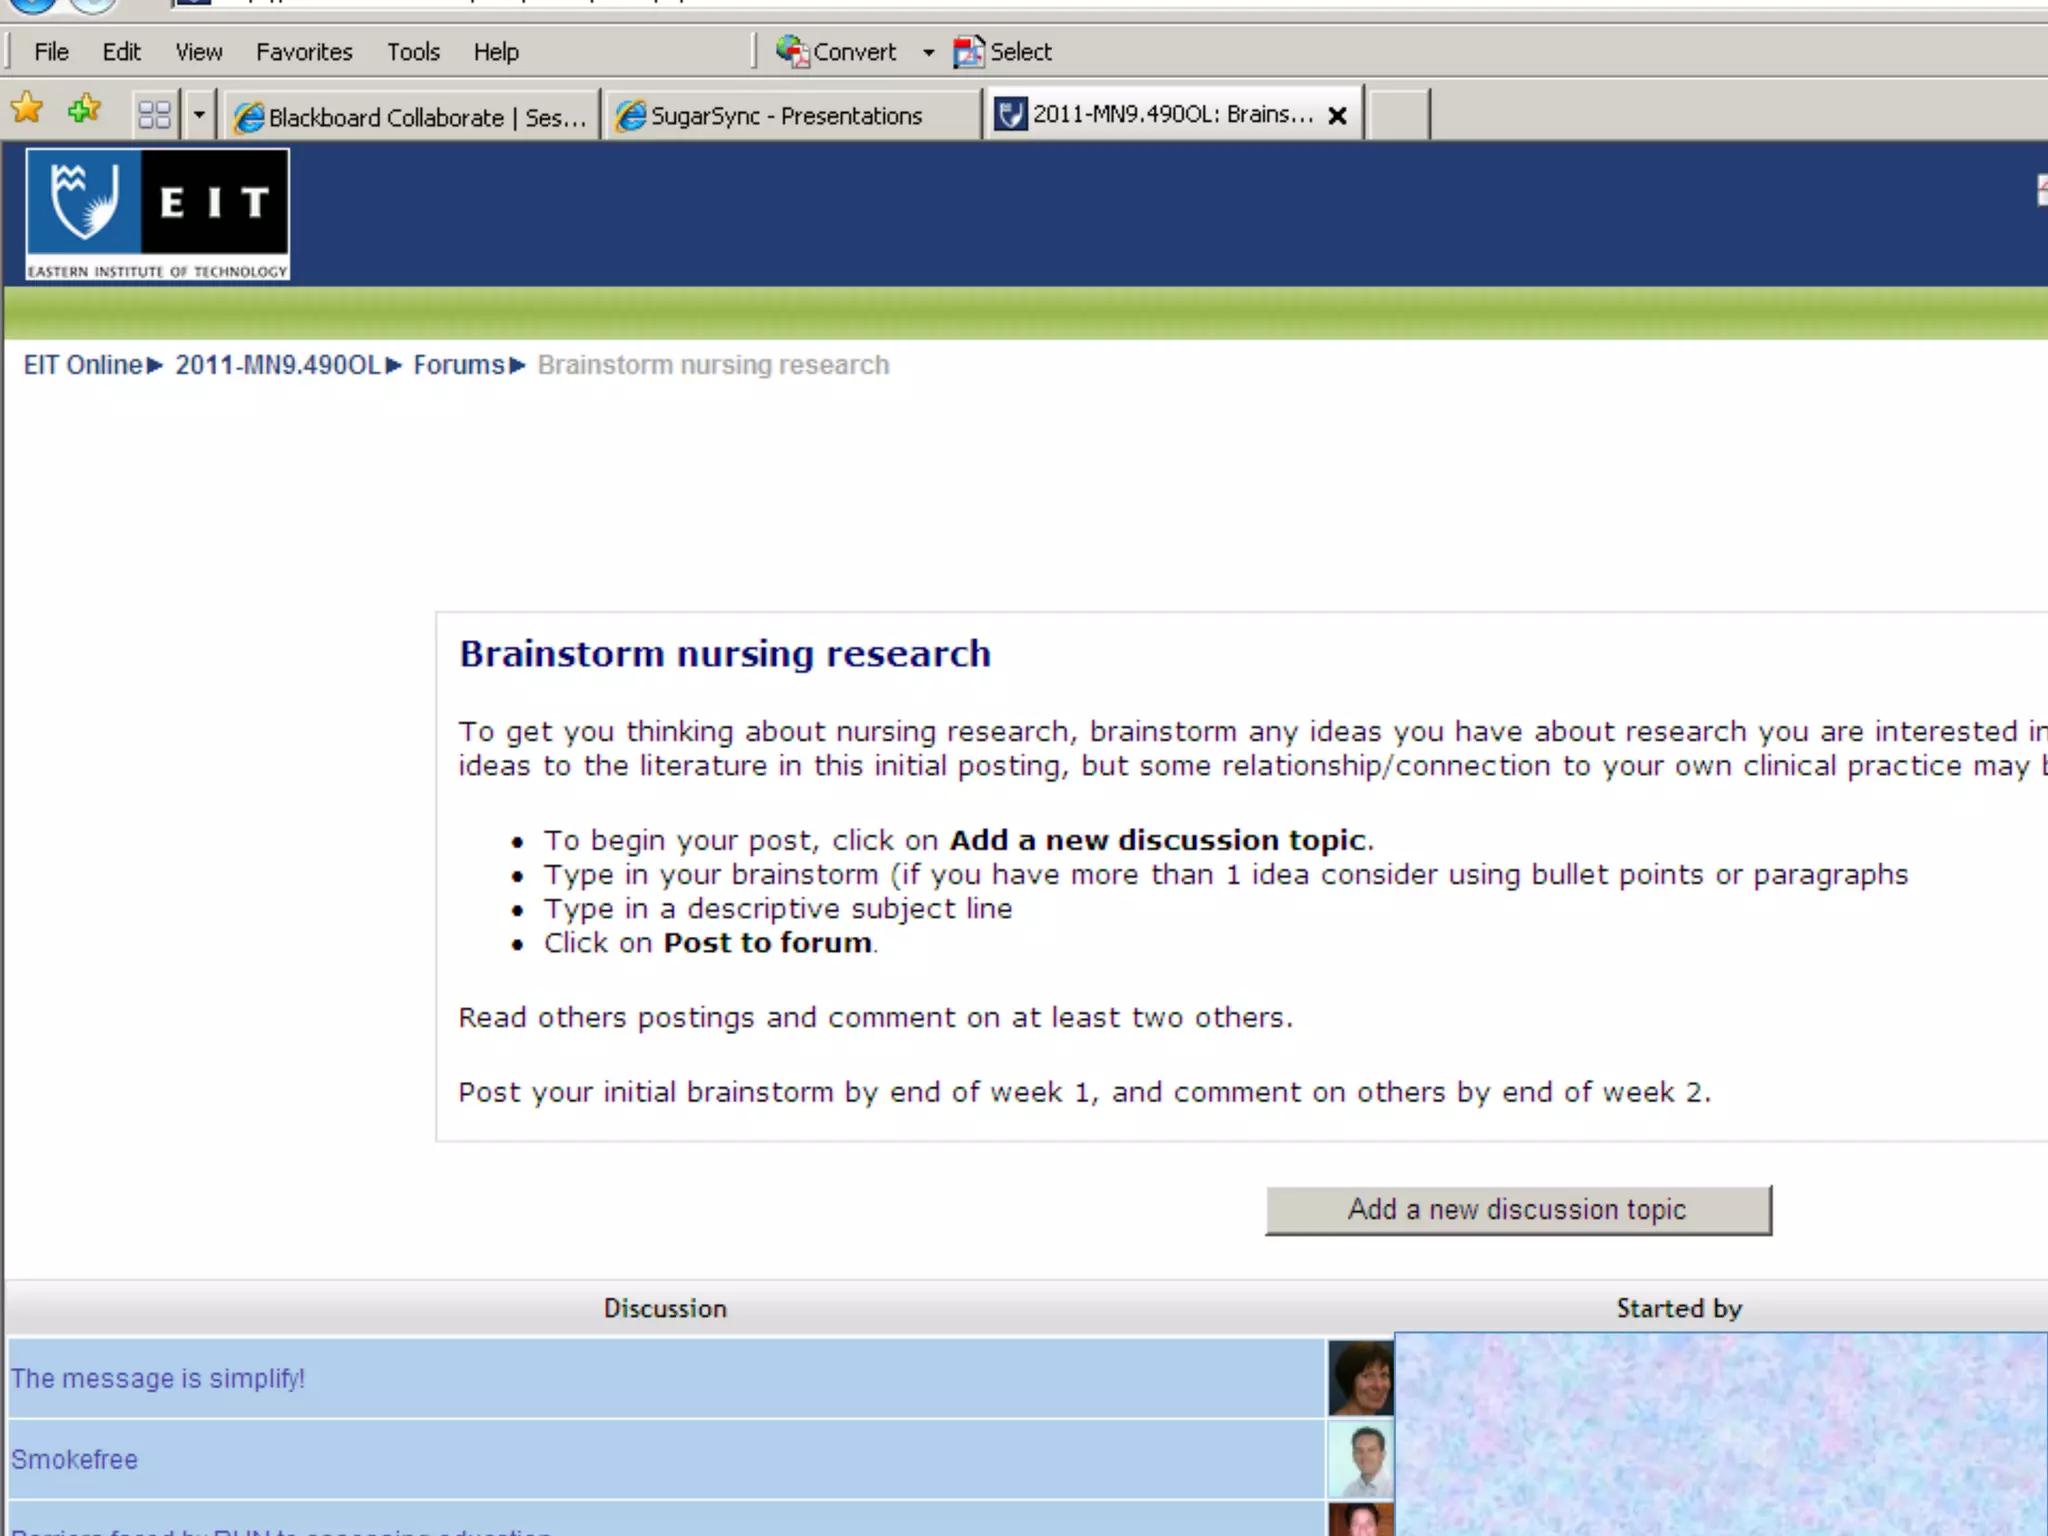The height and width of the screenshot is (1536, 2048).
Task: Open a new blank browser tab
Action: (x=1397, y=115)
